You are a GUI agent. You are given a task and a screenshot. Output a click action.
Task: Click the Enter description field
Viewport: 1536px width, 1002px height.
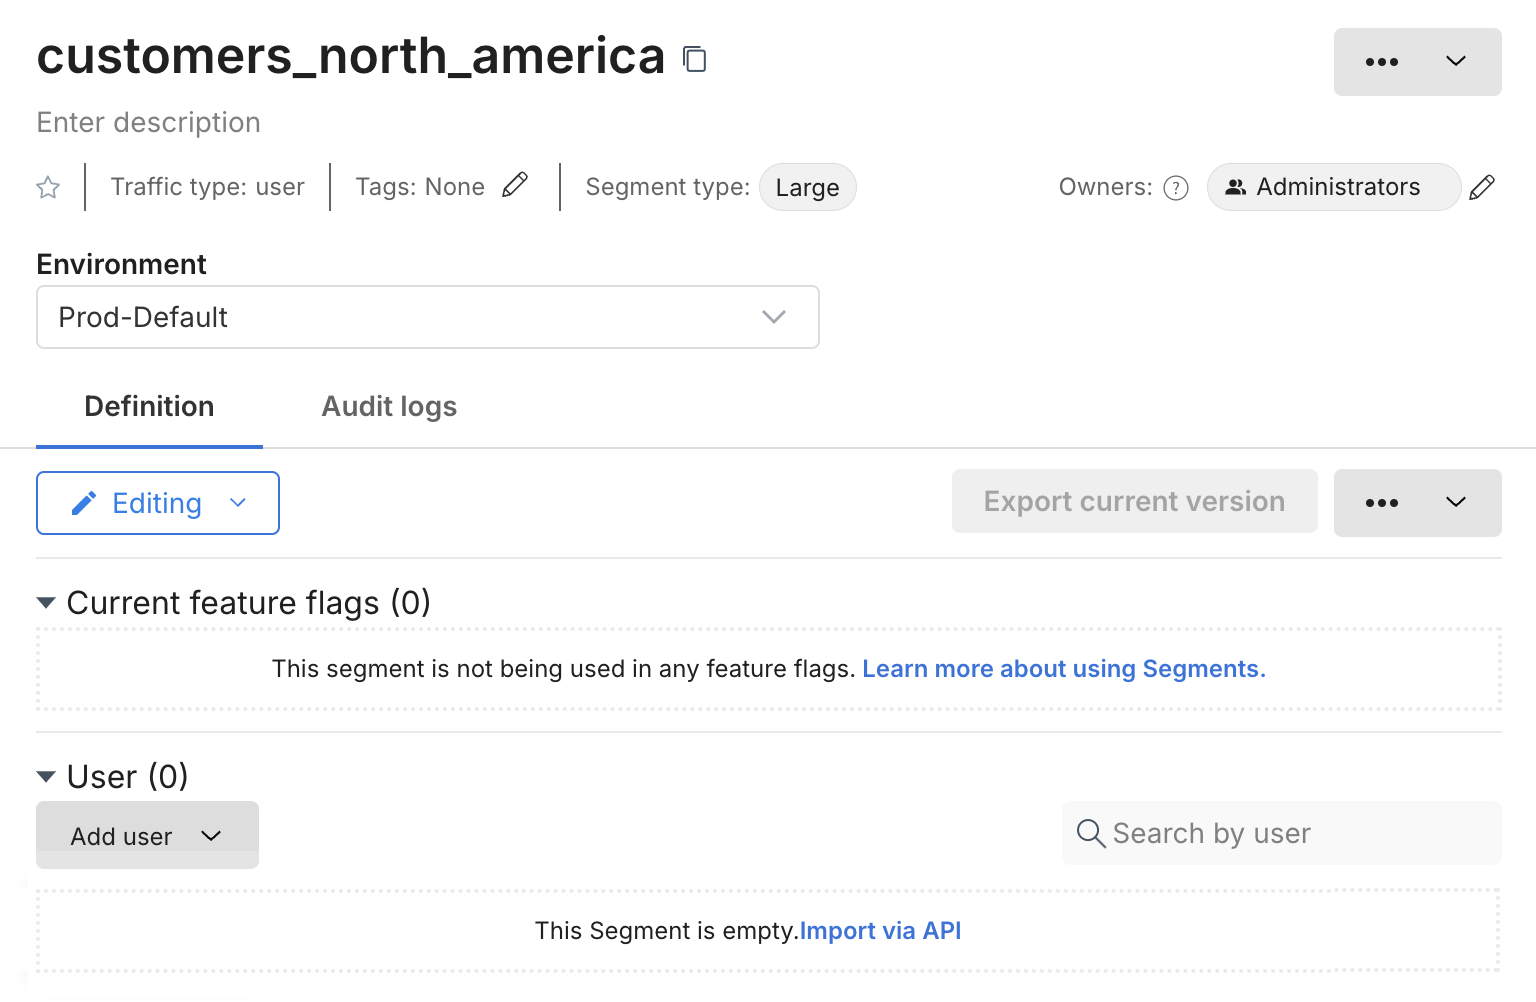(x=149, y=122)
